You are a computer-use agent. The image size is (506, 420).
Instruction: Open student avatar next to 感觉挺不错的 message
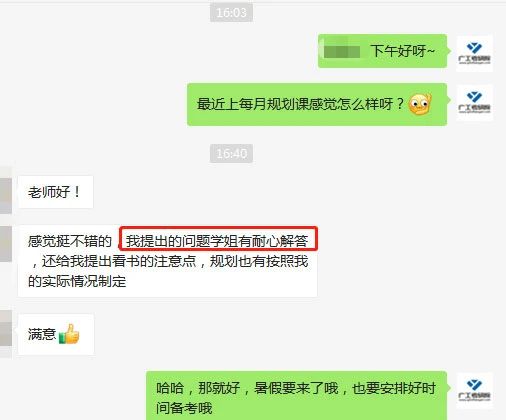point(6,243)
